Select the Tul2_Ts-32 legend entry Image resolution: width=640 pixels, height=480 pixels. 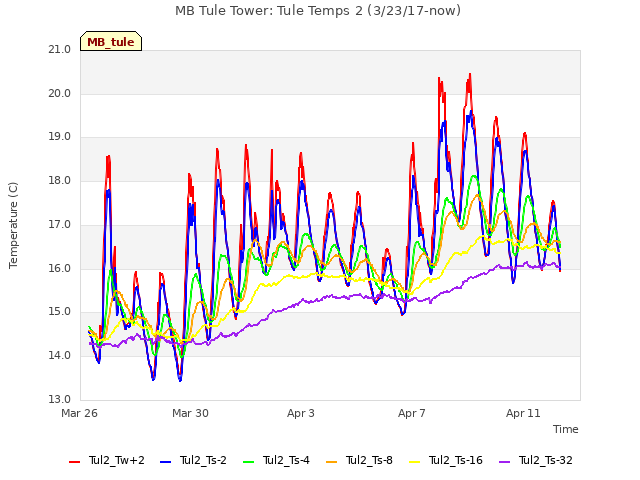click(536, 460)
